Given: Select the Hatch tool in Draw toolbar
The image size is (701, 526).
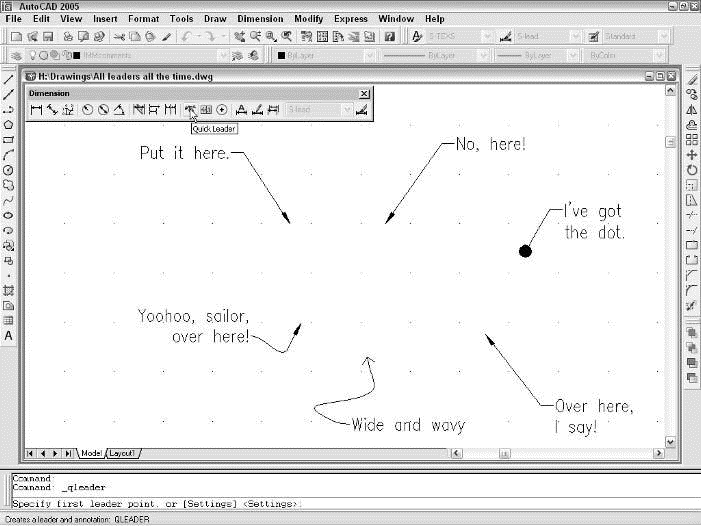Looking at the screenshot, I should (9, 291).
